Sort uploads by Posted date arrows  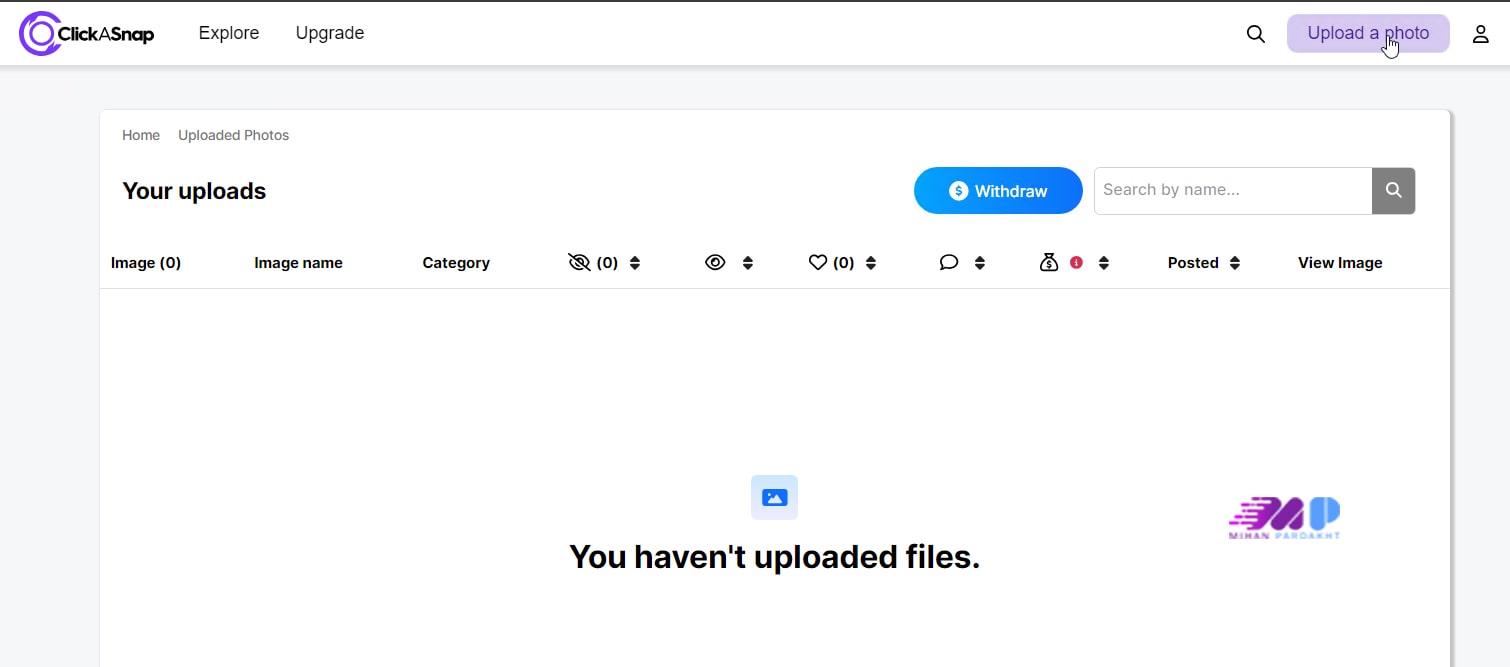(1235, 263)
